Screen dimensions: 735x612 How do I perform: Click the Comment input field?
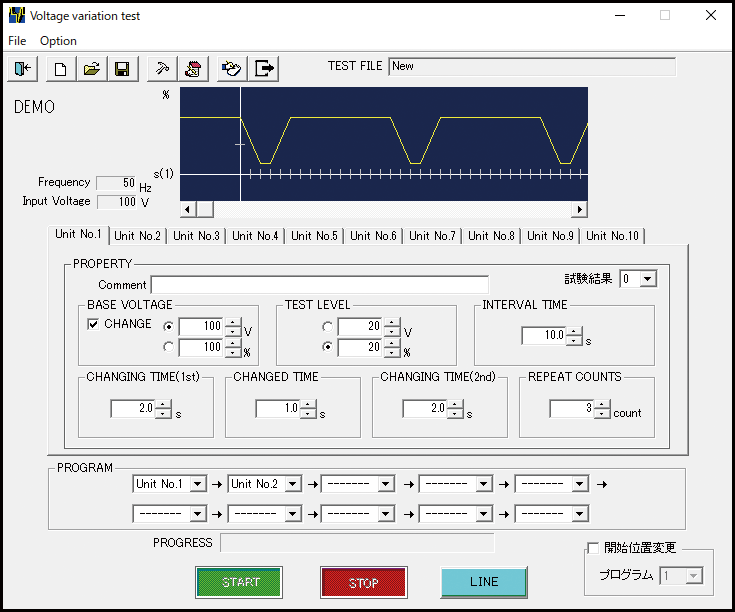tap(320, 284)
